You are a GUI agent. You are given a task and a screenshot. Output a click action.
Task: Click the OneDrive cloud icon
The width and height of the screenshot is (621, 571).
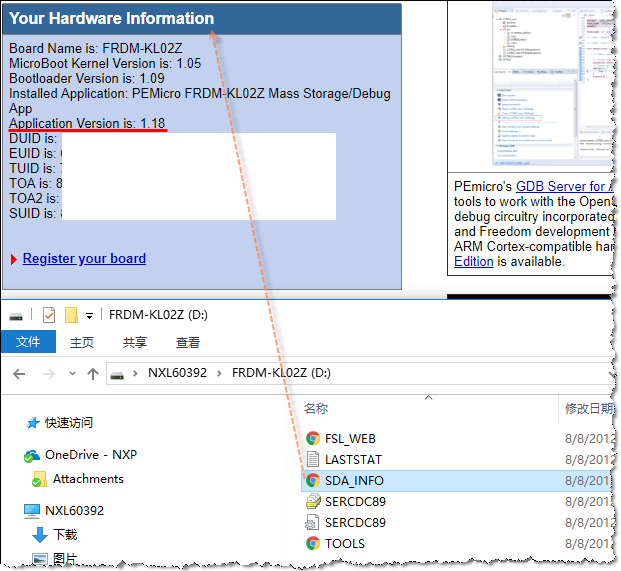32,456
